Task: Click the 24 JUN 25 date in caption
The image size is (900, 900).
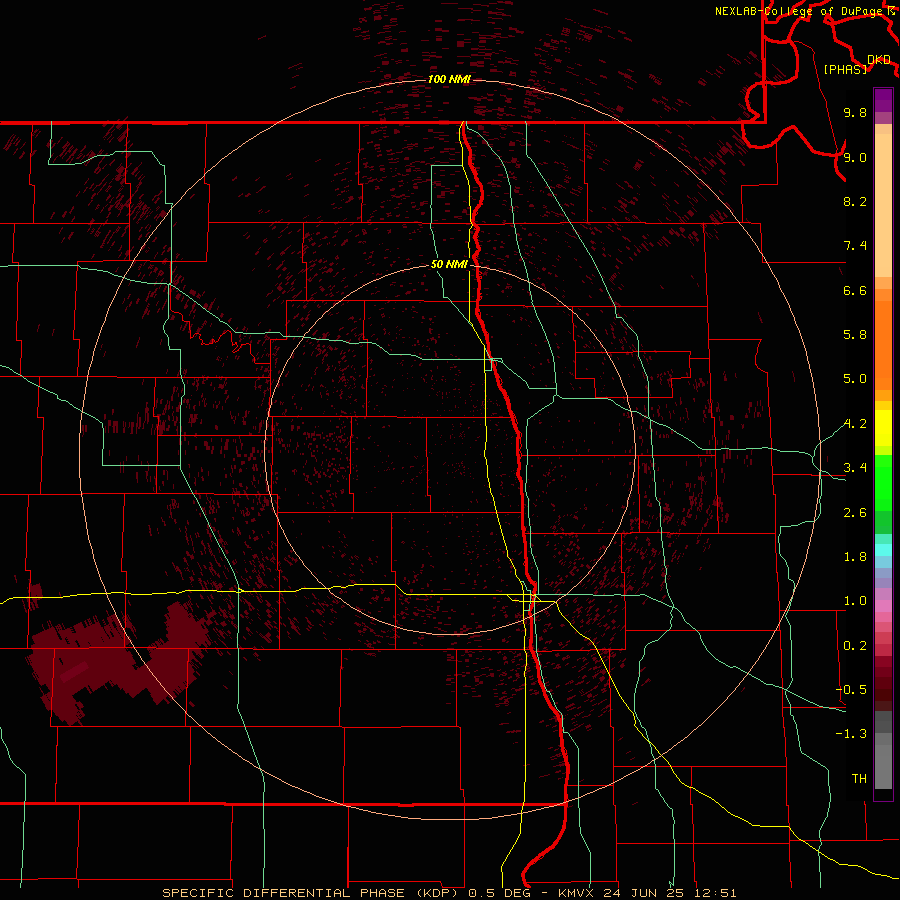Action: coord(645,893)
